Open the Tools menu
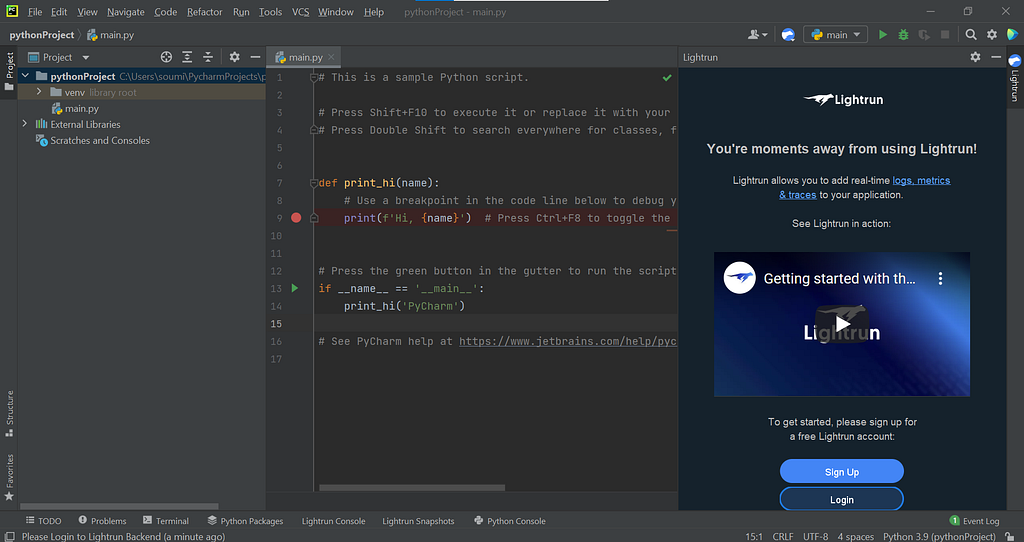The image size is (1024, 542). point(270,12)
